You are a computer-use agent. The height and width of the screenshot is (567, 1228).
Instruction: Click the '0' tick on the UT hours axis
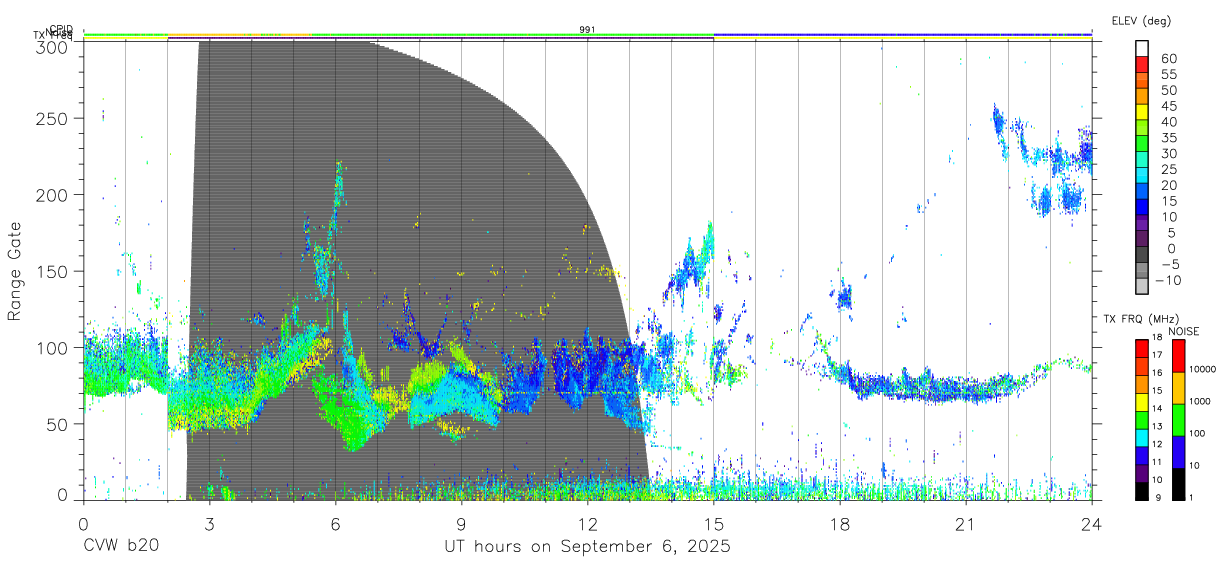83,523
